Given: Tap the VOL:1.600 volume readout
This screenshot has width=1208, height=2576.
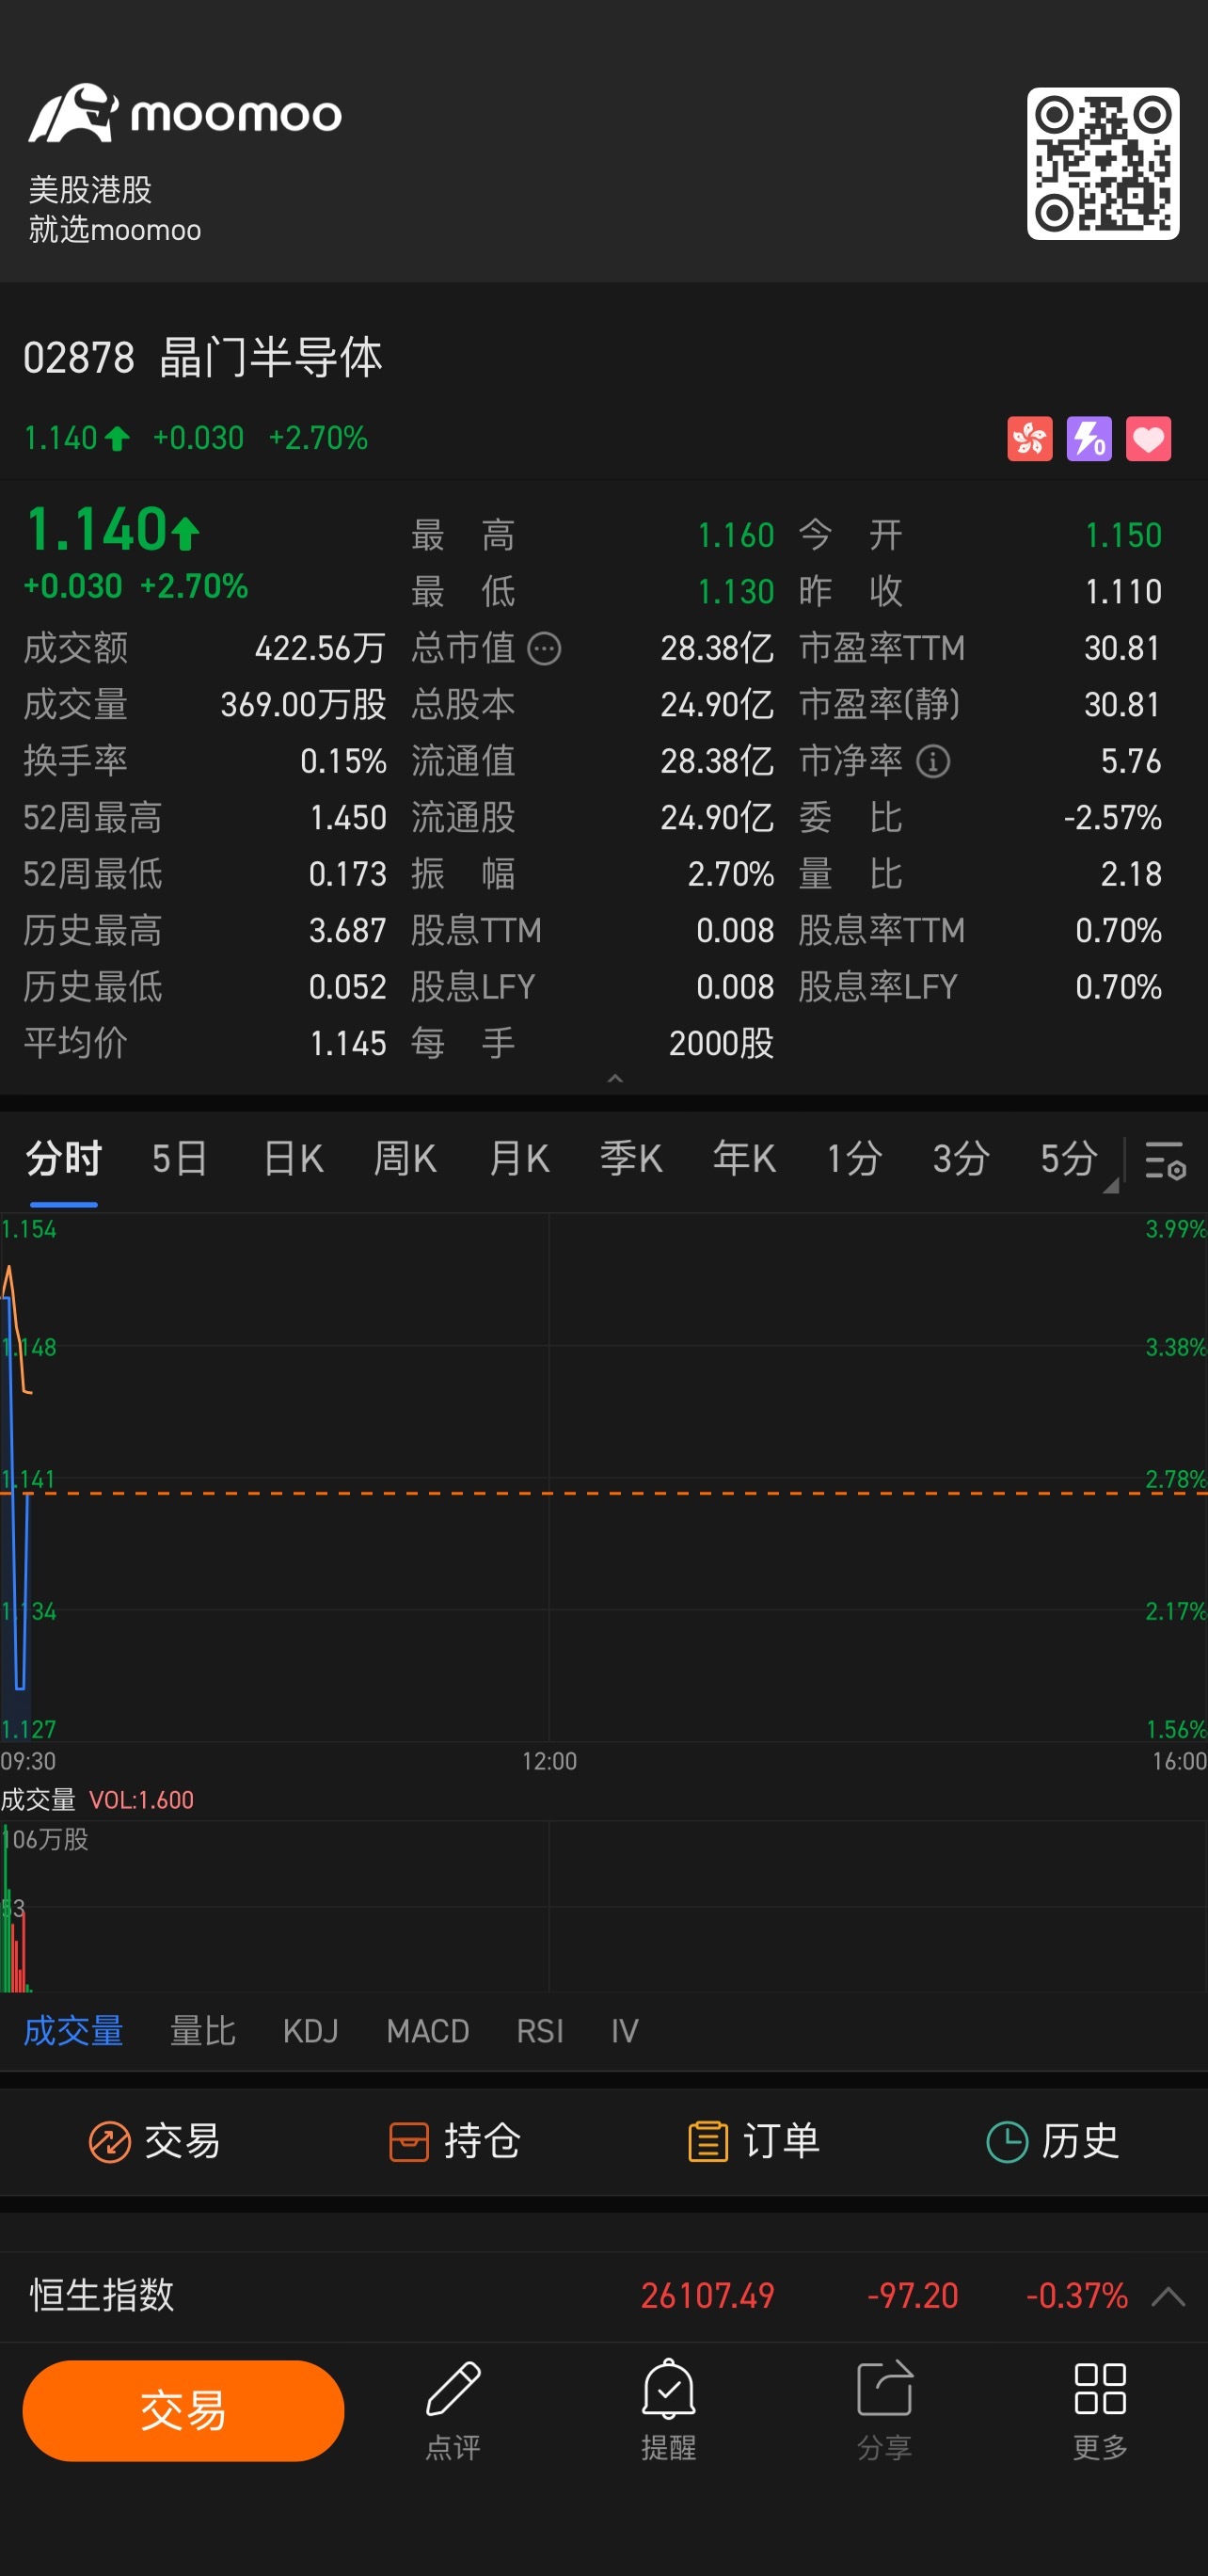Looking at the screenshot, I should tap(141, 1800).
